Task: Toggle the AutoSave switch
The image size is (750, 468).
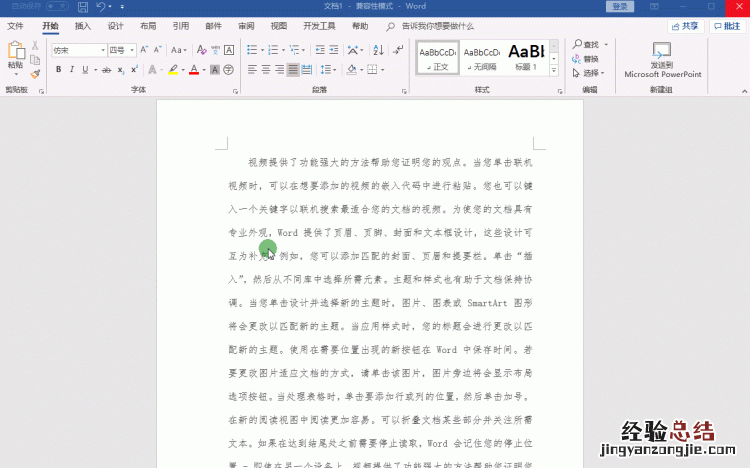Action: coord(58,6)
